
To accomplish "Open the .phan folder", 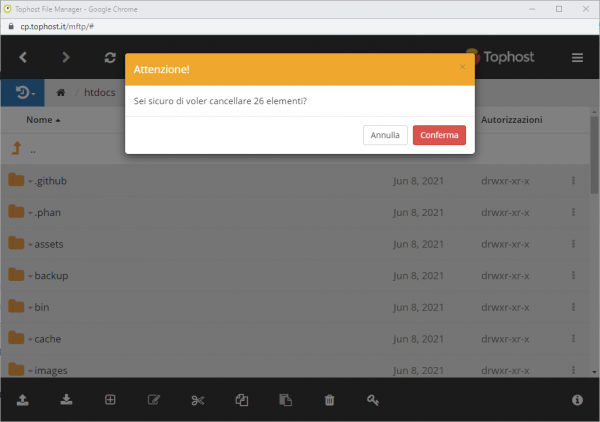I will [x=47, y=213].
